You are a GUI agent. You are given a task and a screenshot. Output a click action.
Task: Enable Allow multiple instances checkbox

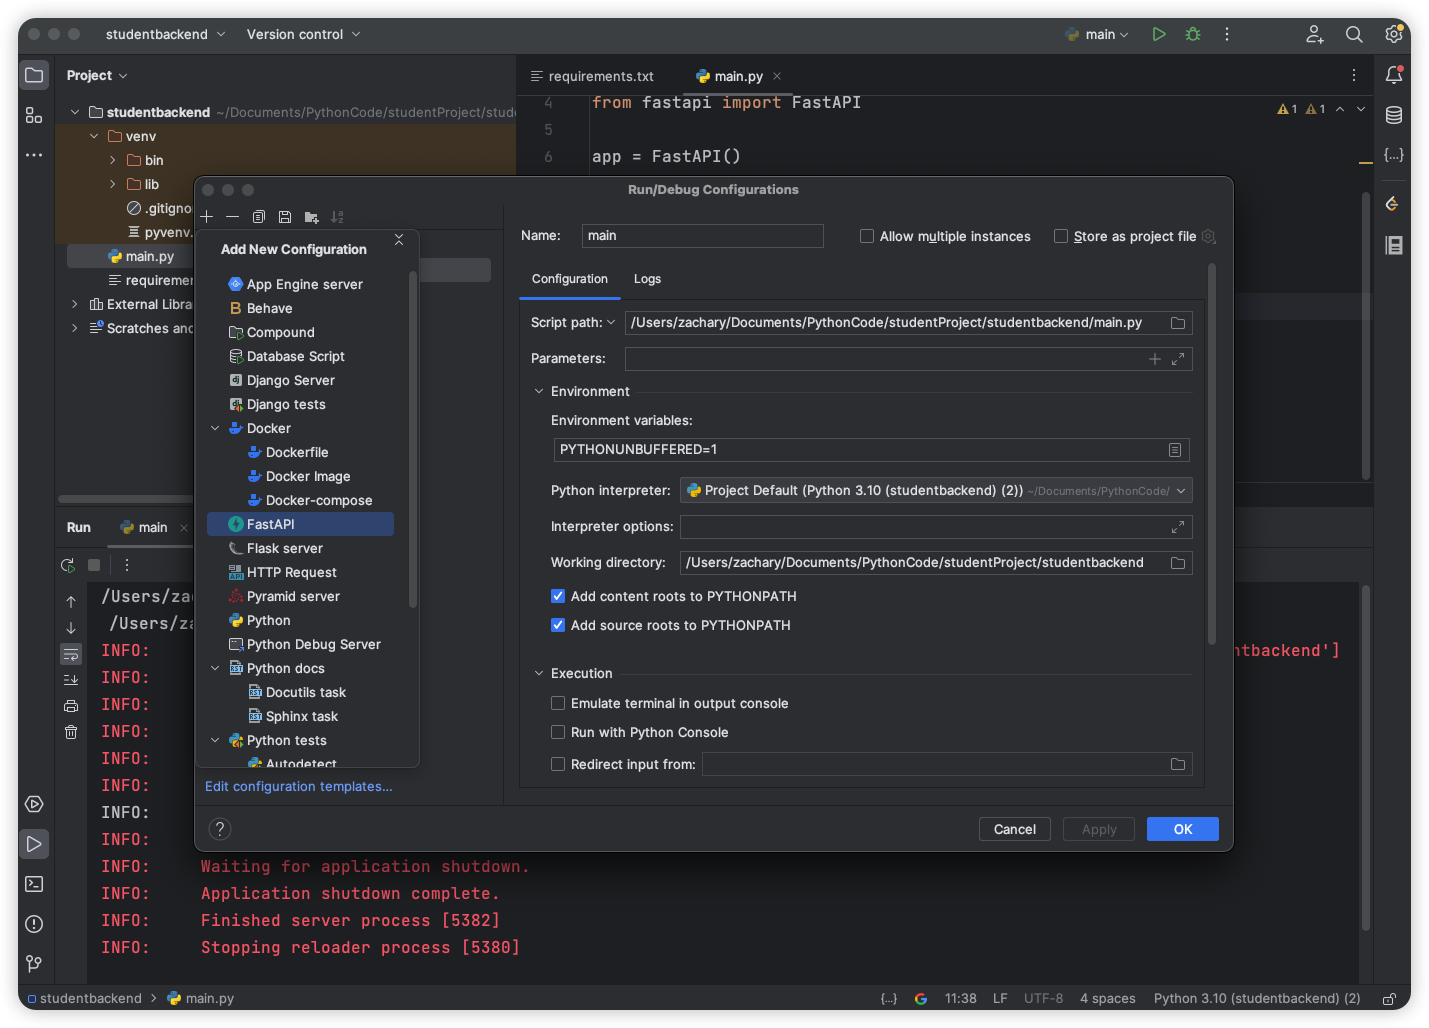pyautogui.click(x=867, y=236)
